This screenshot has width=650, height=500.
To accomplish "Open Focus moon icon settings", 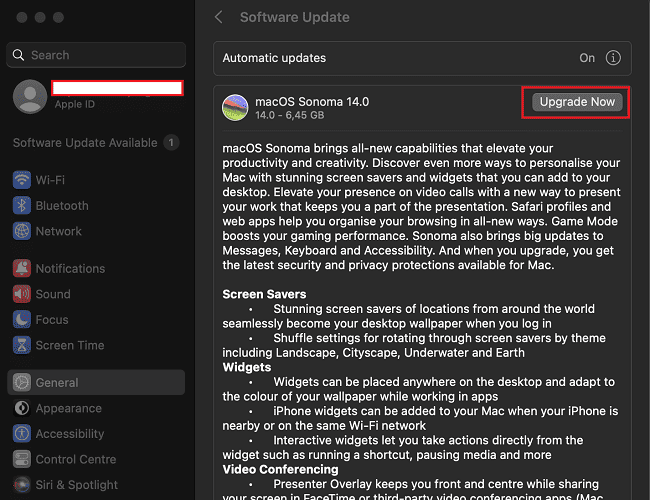I will [22, 320].
